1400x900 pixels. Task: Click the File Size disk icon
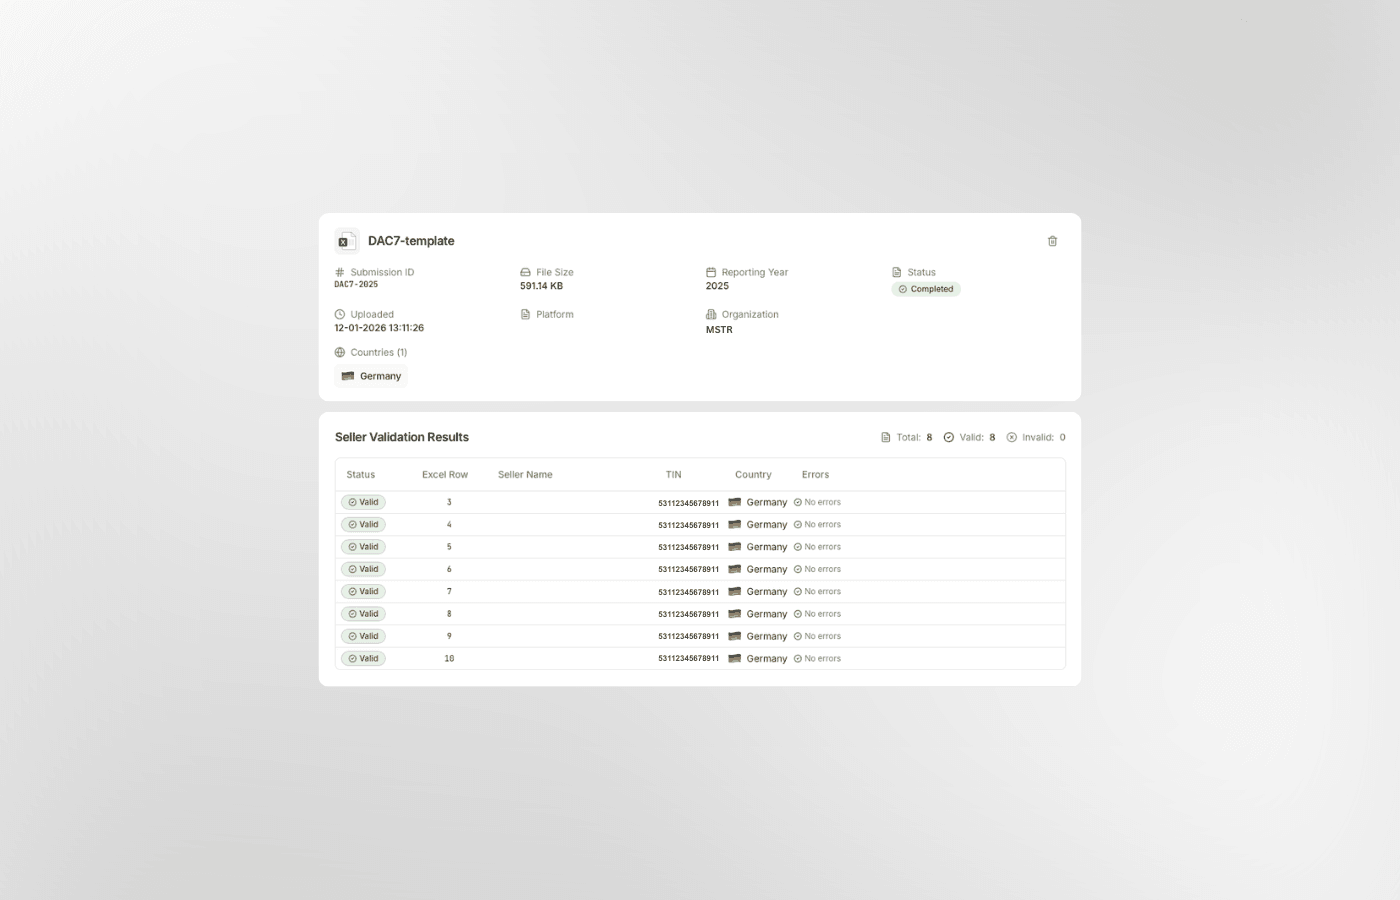coord(524,271)
